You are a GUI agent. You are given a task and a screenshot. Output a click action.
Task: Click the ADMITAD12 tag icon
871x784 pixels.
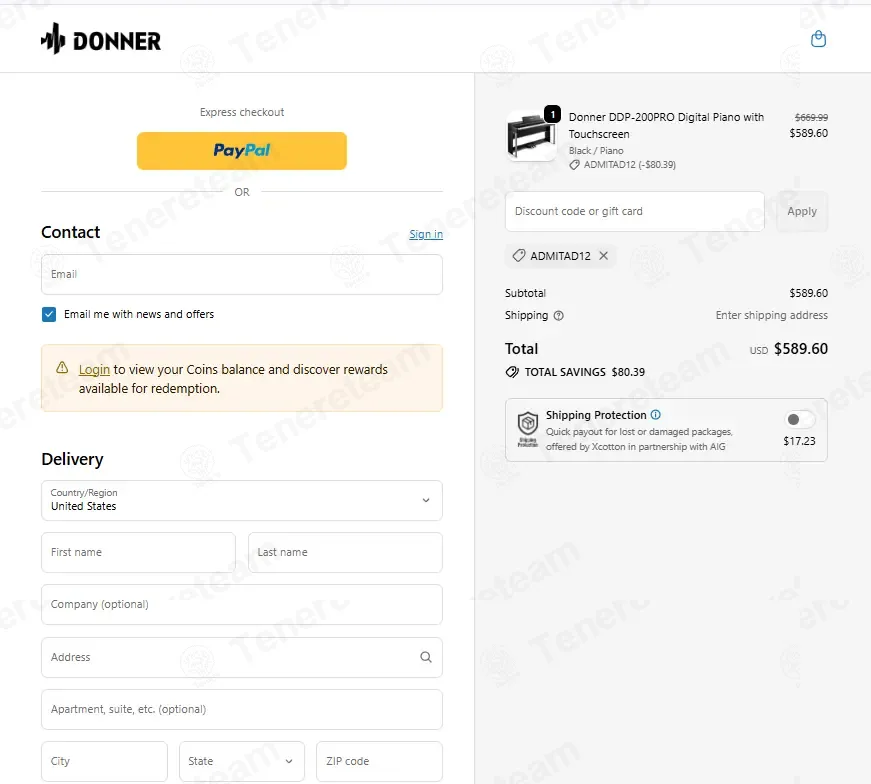coord(519,256)
